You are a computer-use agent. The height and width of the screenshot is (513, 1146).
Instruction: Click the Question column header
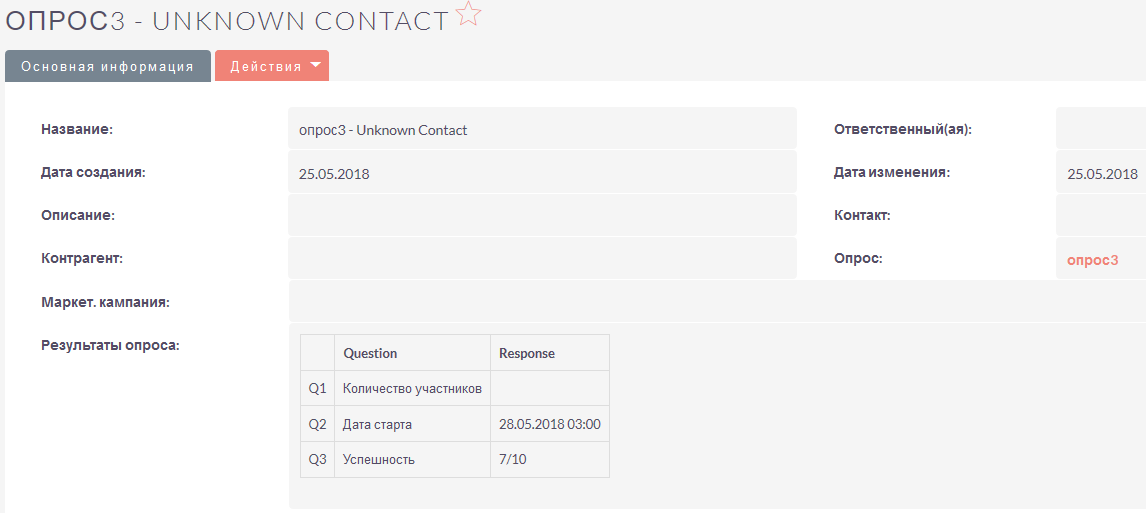[370, 353]
